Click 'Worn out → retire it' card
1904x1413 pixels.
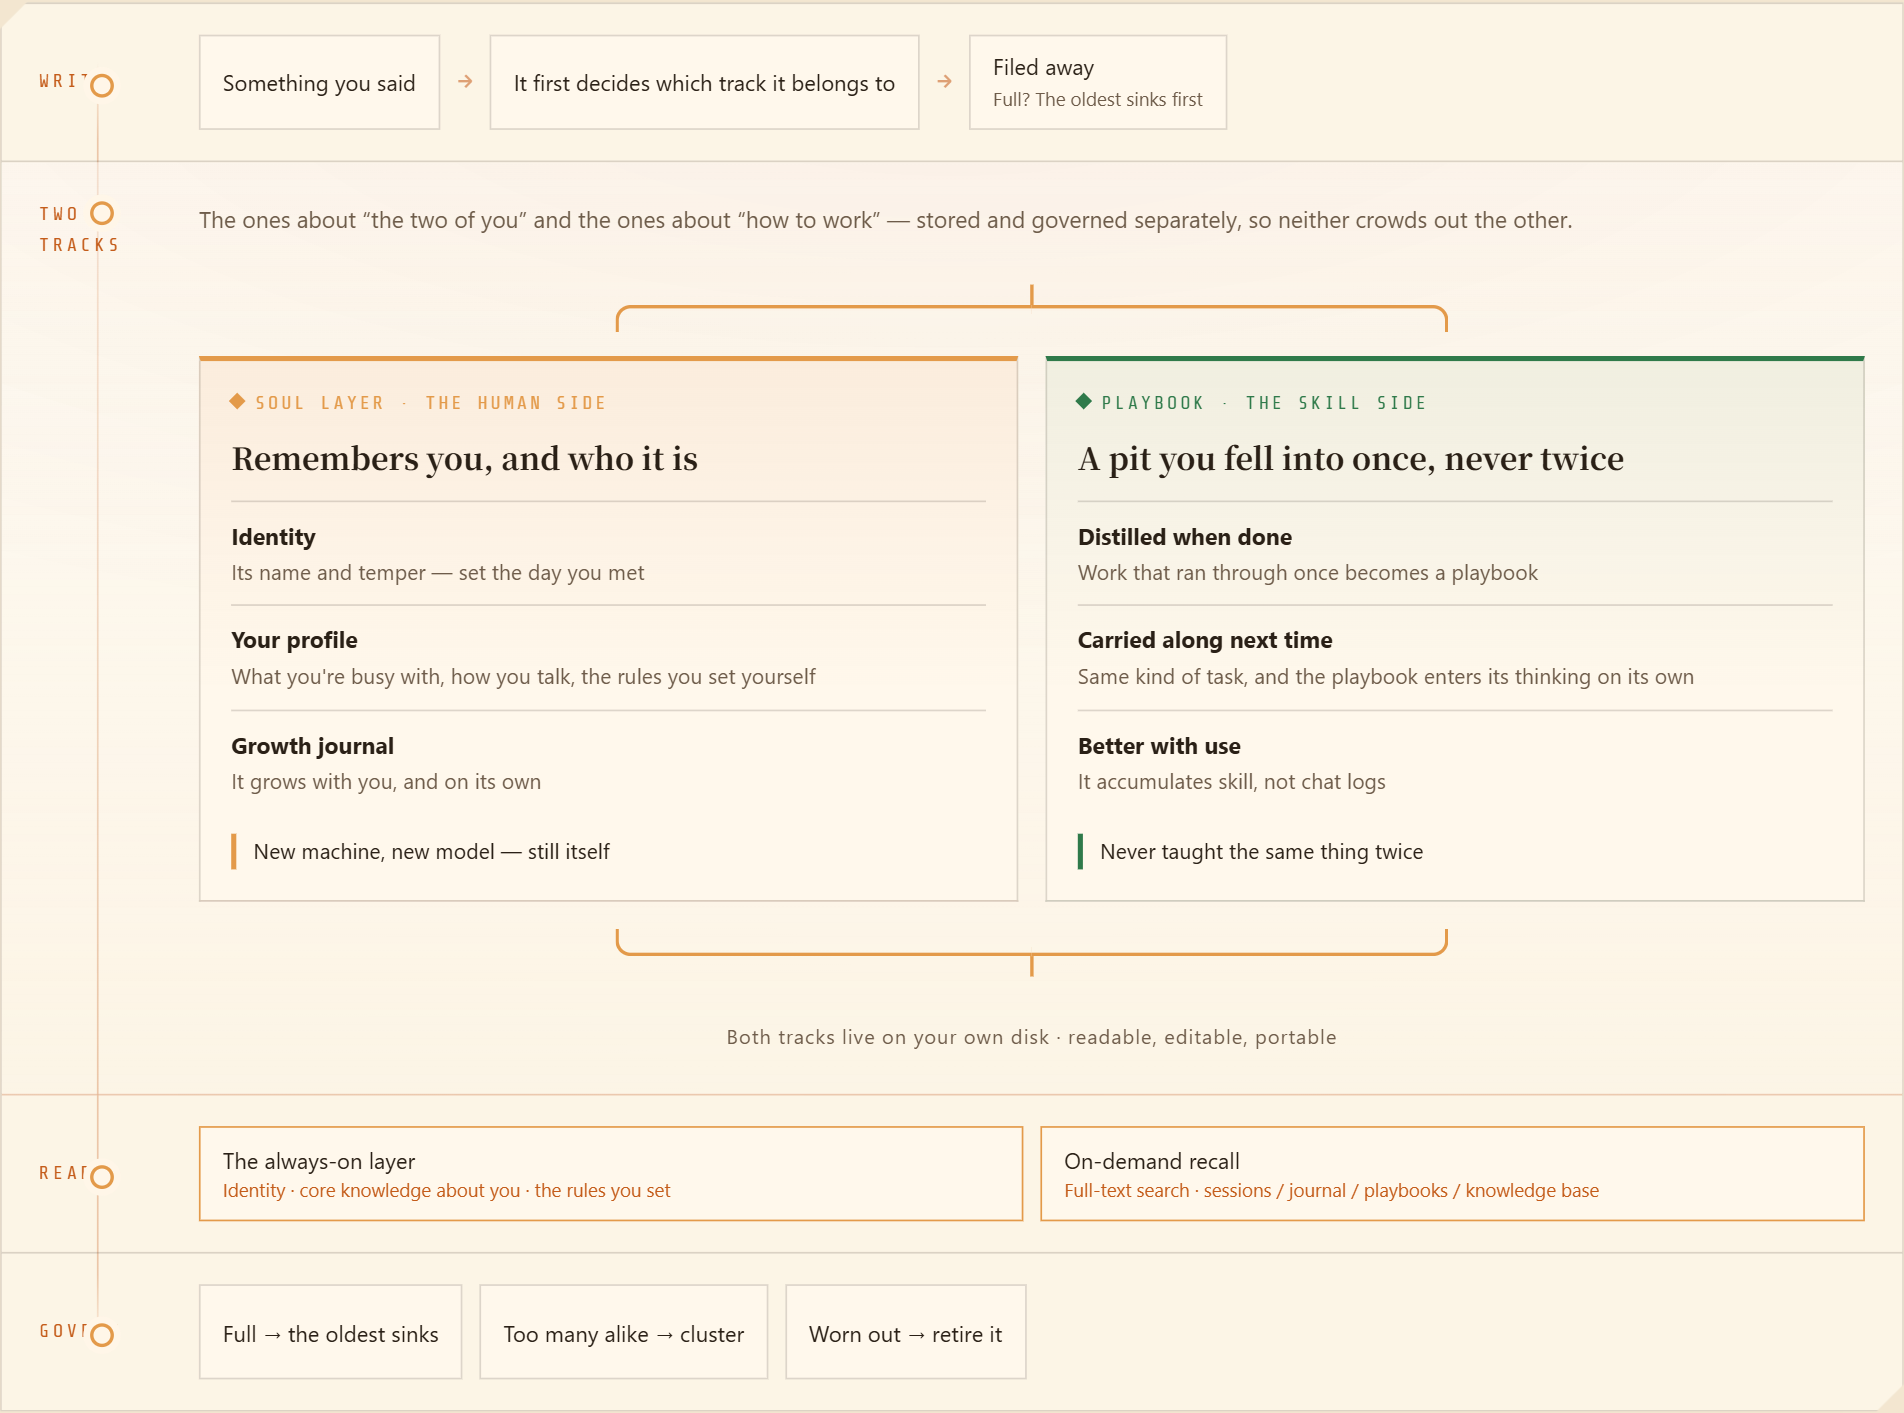click(x=906, y=1332)
